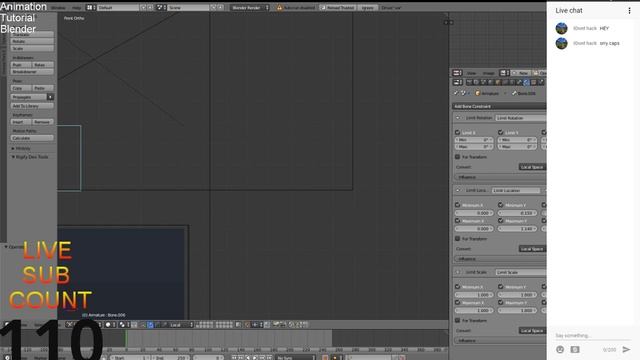The height and width of the screenshot is (360, 640).
Task: Click the pose Copy button
Action: pos(21,88)
